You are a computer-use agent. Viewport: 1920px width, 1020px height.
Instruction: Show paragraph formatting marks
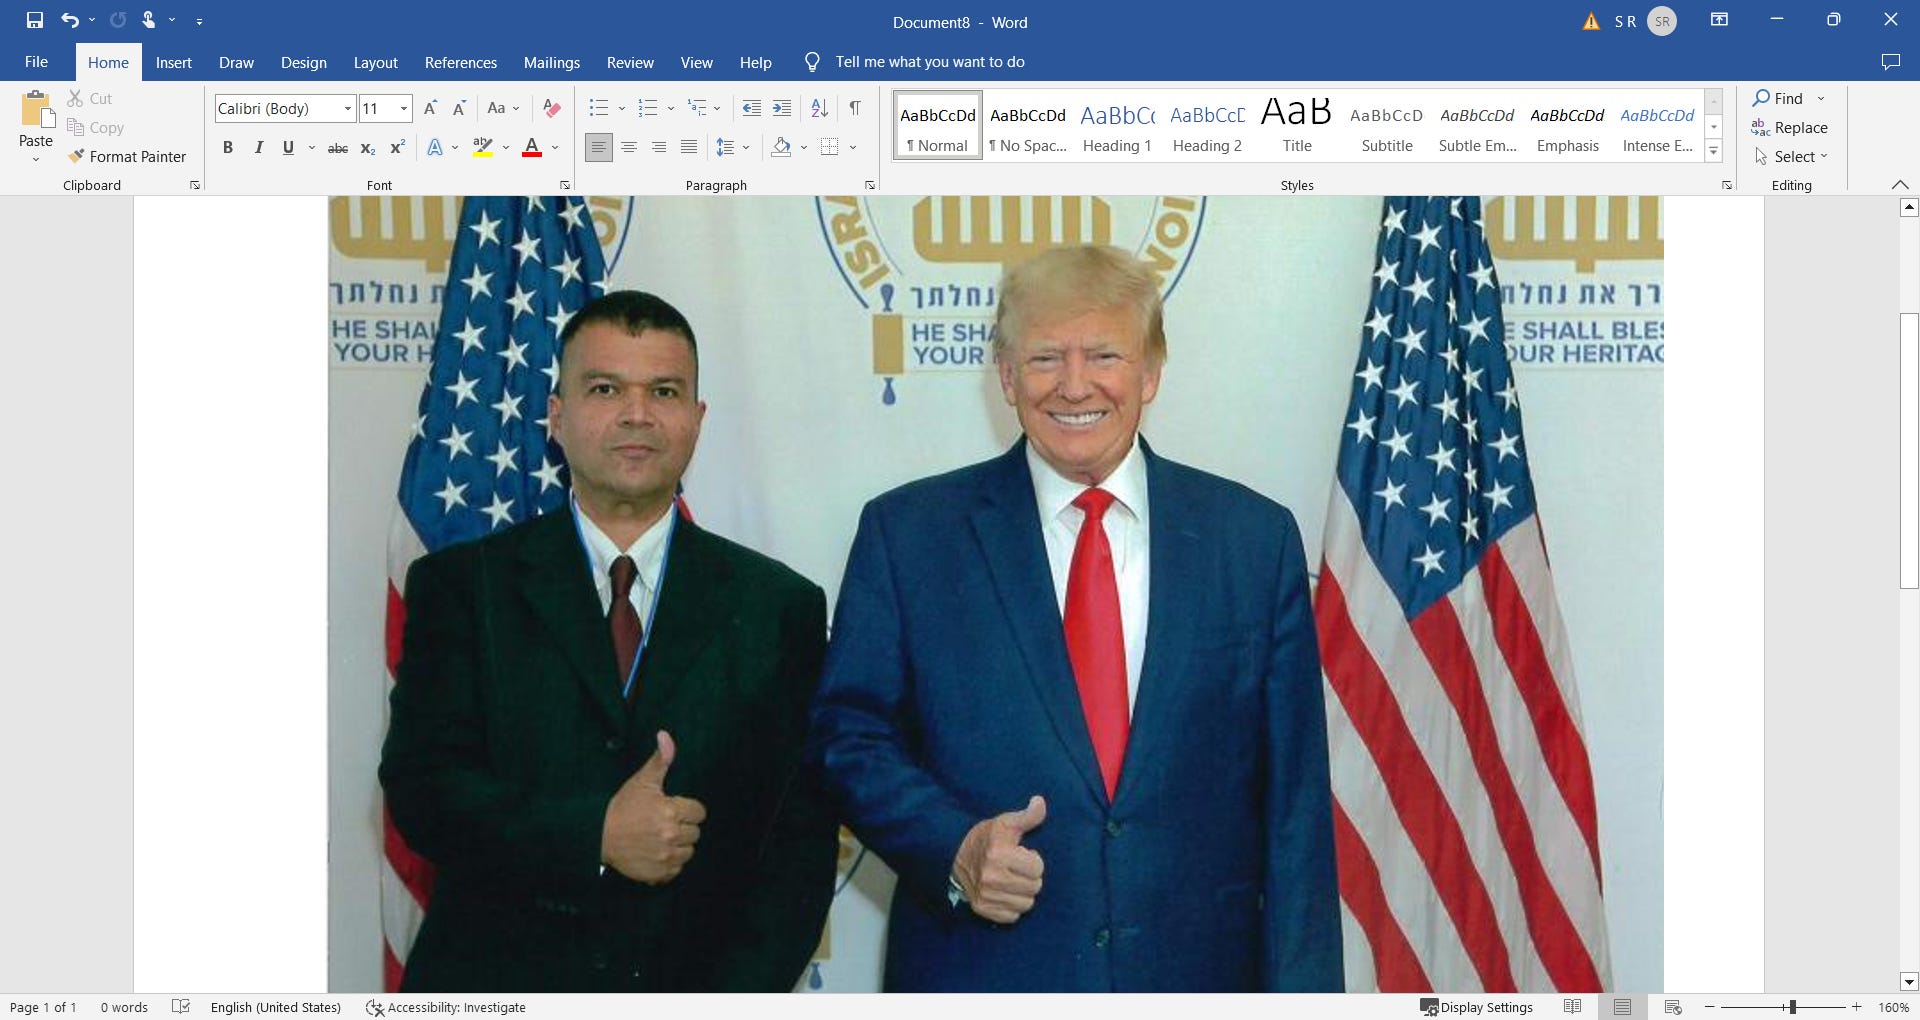tap(855, 108)
